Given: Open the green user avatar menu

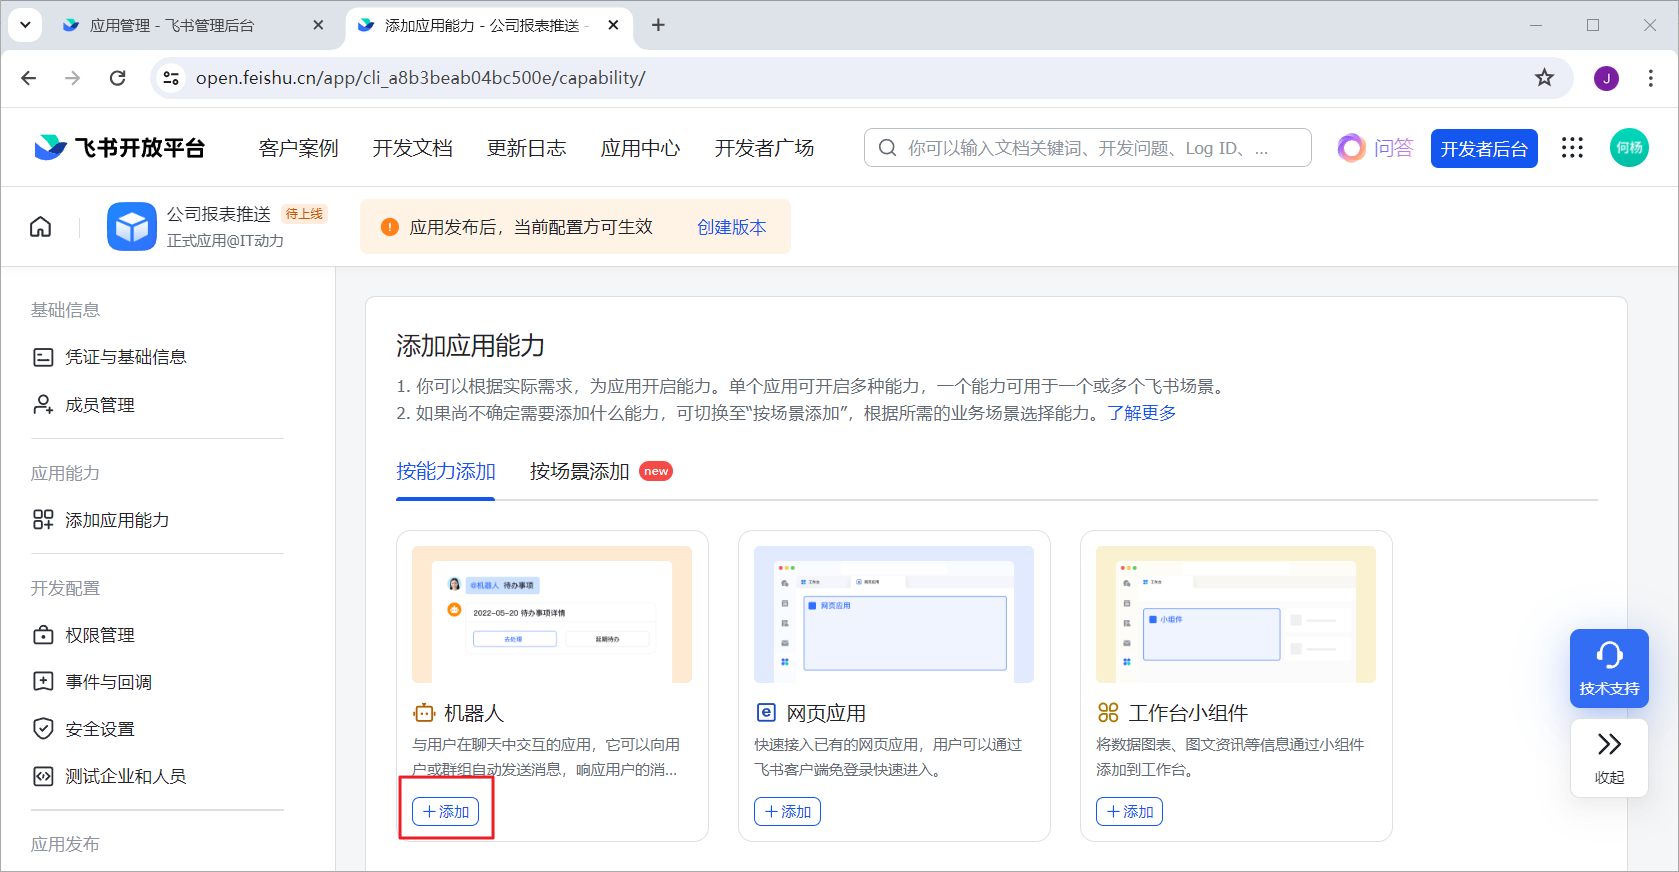Looking at the screenshot, I should [1629, 148].
